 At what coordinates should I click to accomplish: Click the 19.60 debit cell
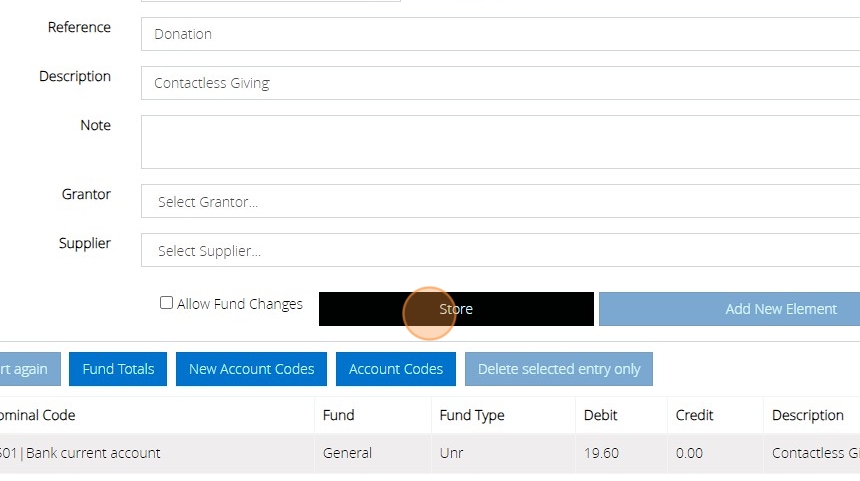tap(601, 453)
